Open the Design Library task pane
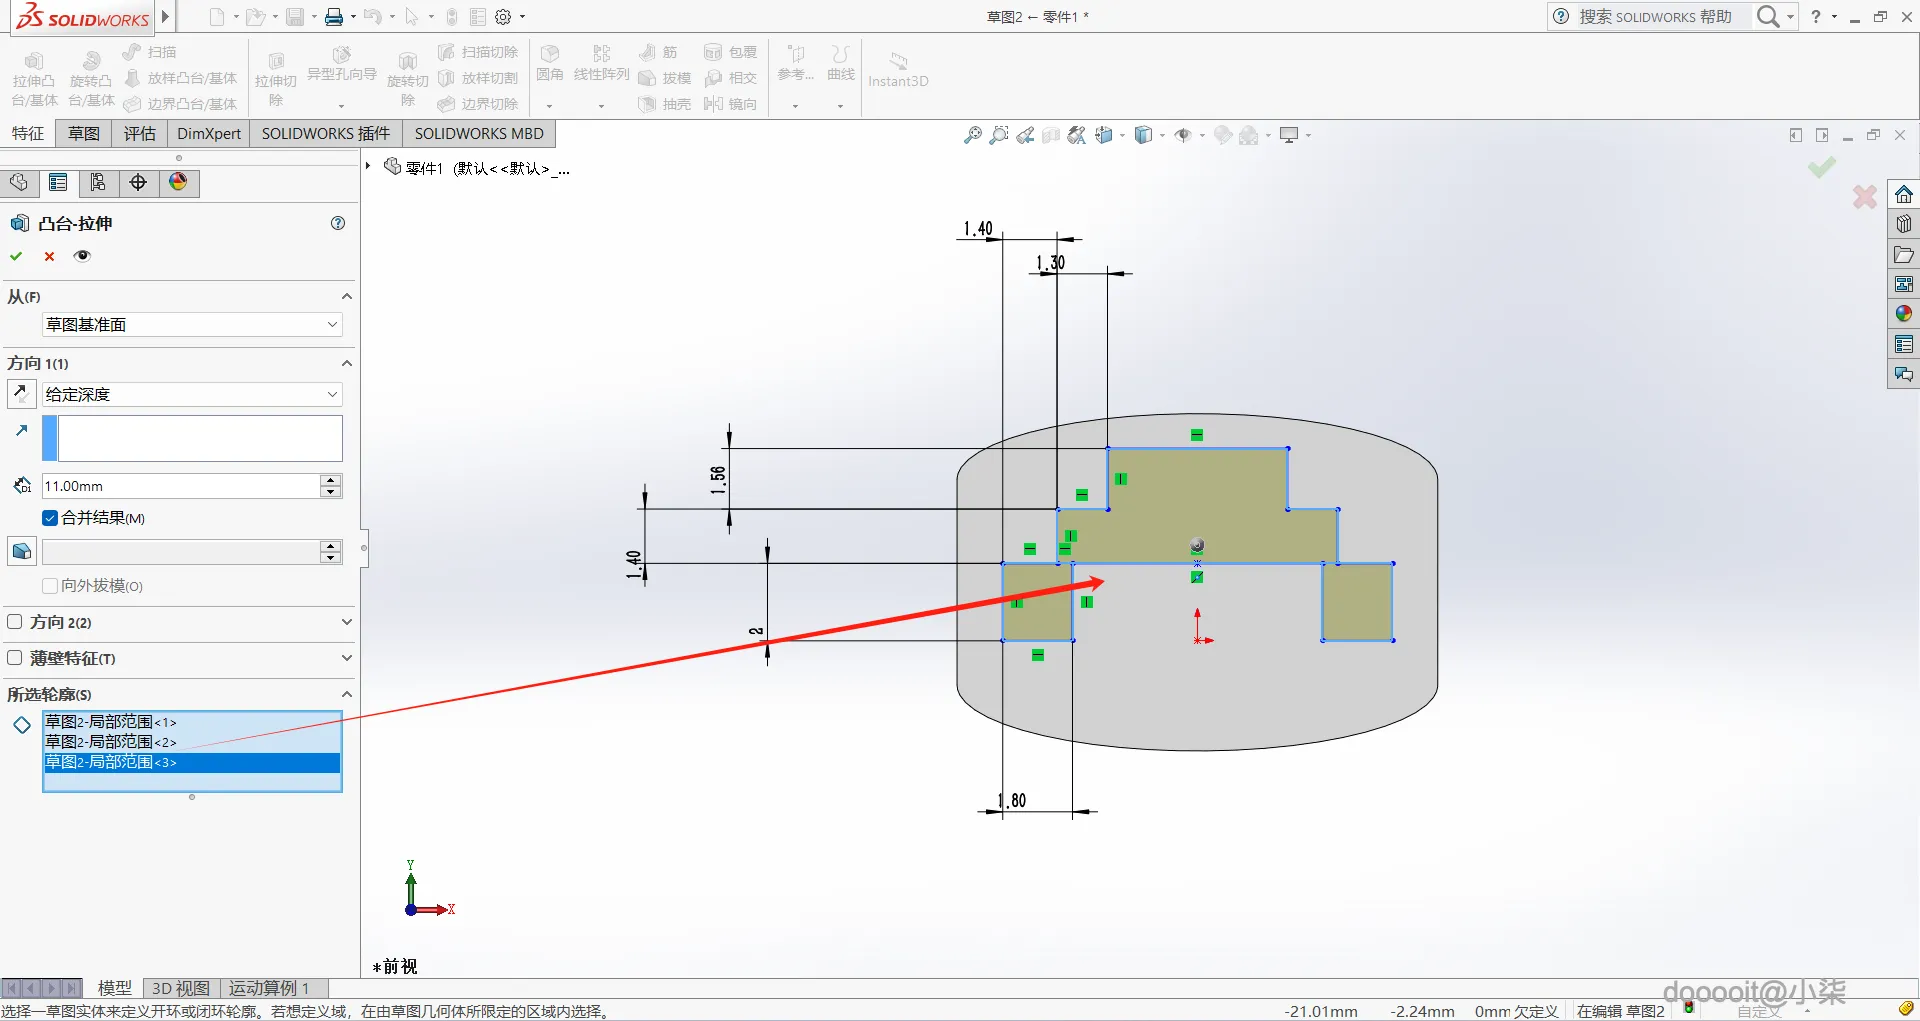Screen dimensions: 1920x1021 pos(1903,224)
